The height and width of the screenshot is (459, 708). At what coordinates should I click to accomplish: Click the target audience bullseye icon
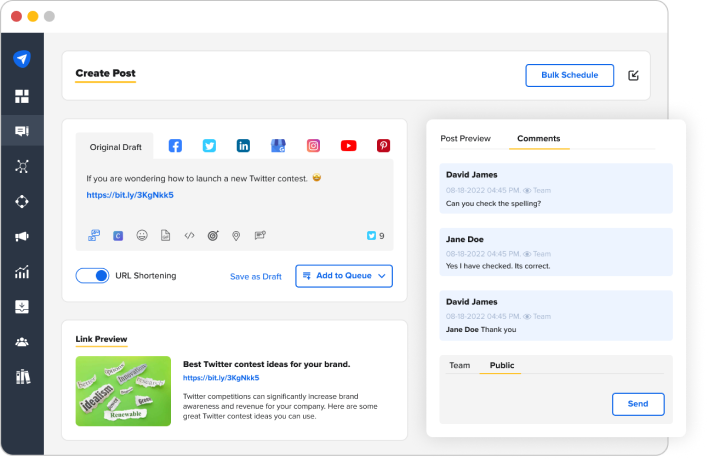pyautogui.click(x=213, y=235)
